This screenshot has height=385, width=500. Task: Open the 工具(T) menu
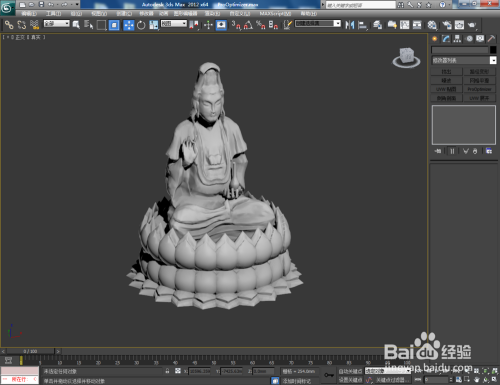(53, 14)
